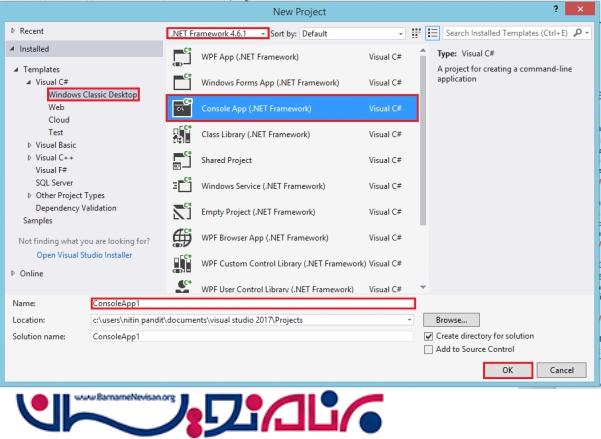Image resolution: width=601 pixels, height=439 pixels.
Task: Click the Console App template icon
Action: pyautogui.click(x=182, y=108)
